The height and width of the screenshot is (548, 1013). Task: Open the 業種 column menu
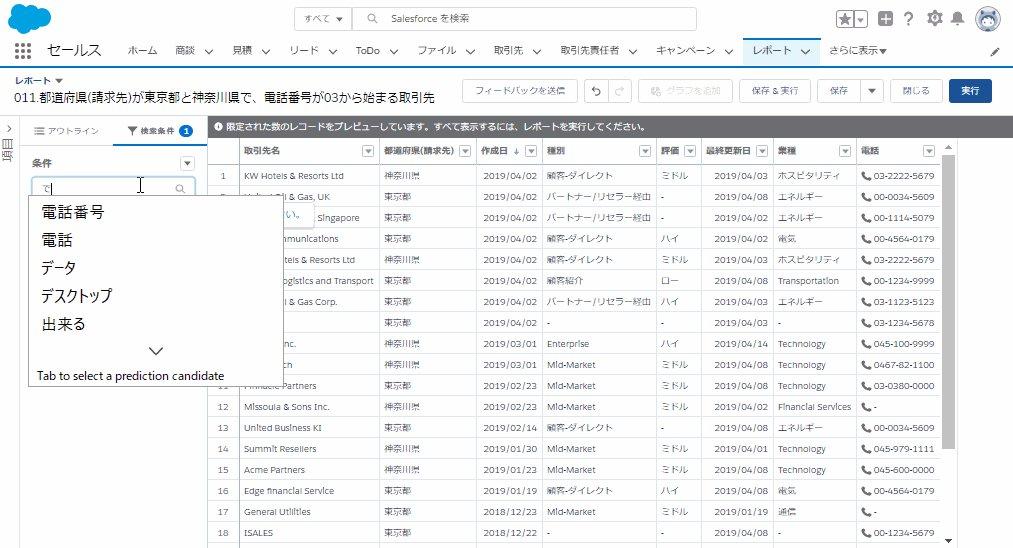pyautogui.click(x=844, y=151)
